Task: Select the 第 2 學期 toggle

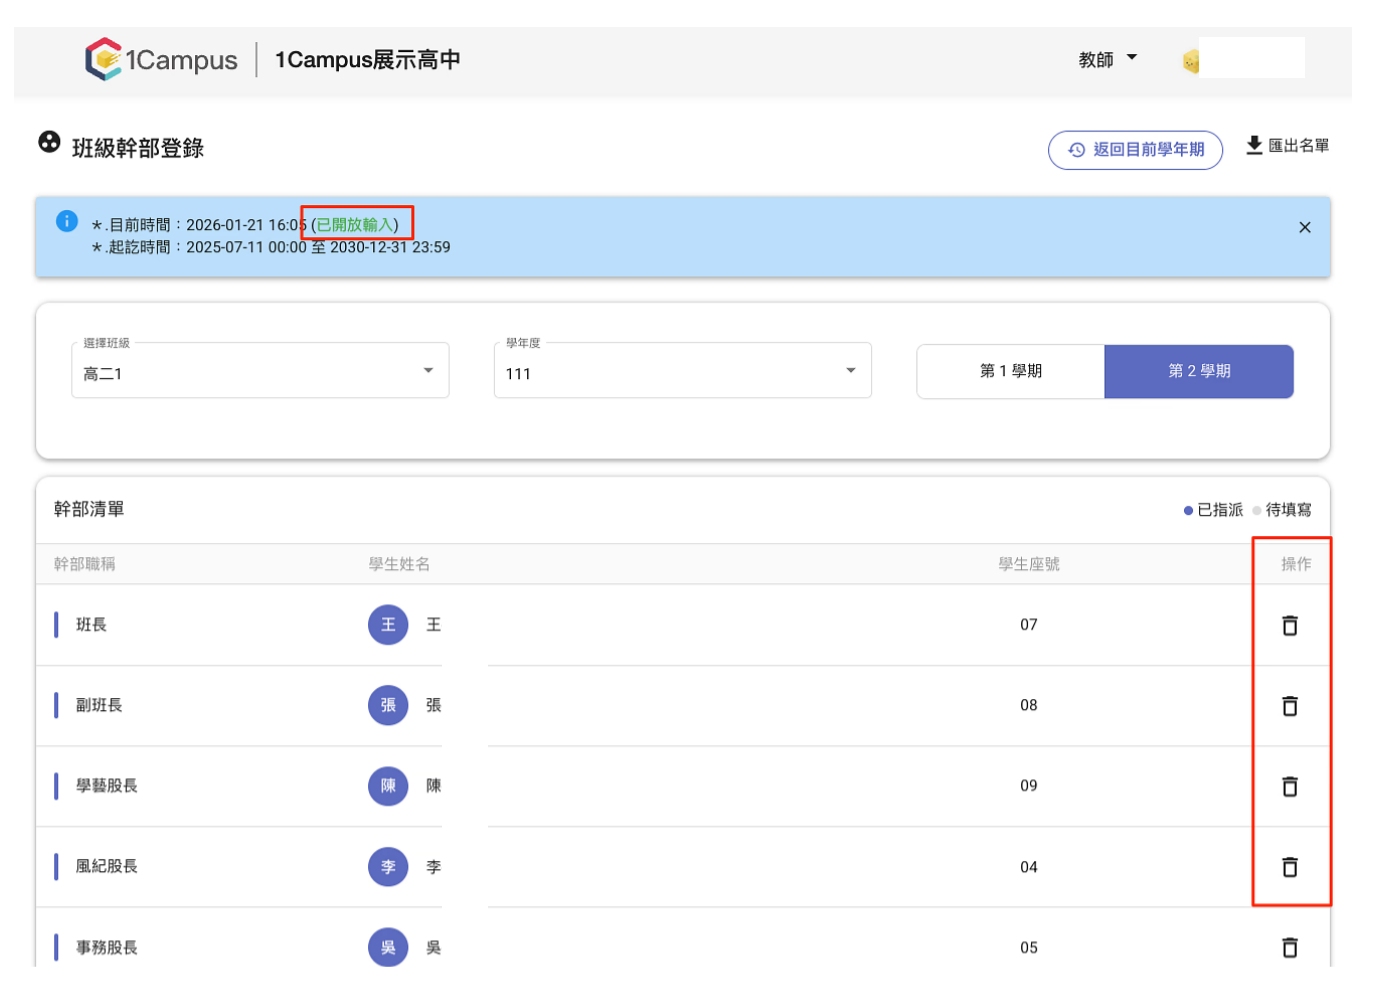Action: (x=1199, y=371)
